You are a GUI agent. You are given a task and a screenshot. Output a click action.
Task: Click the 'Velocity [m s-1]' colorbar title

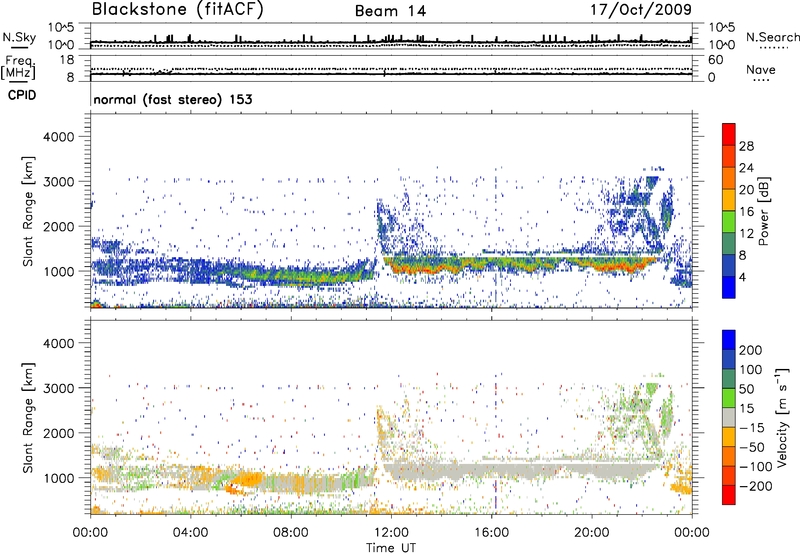(x=783, y=417)
